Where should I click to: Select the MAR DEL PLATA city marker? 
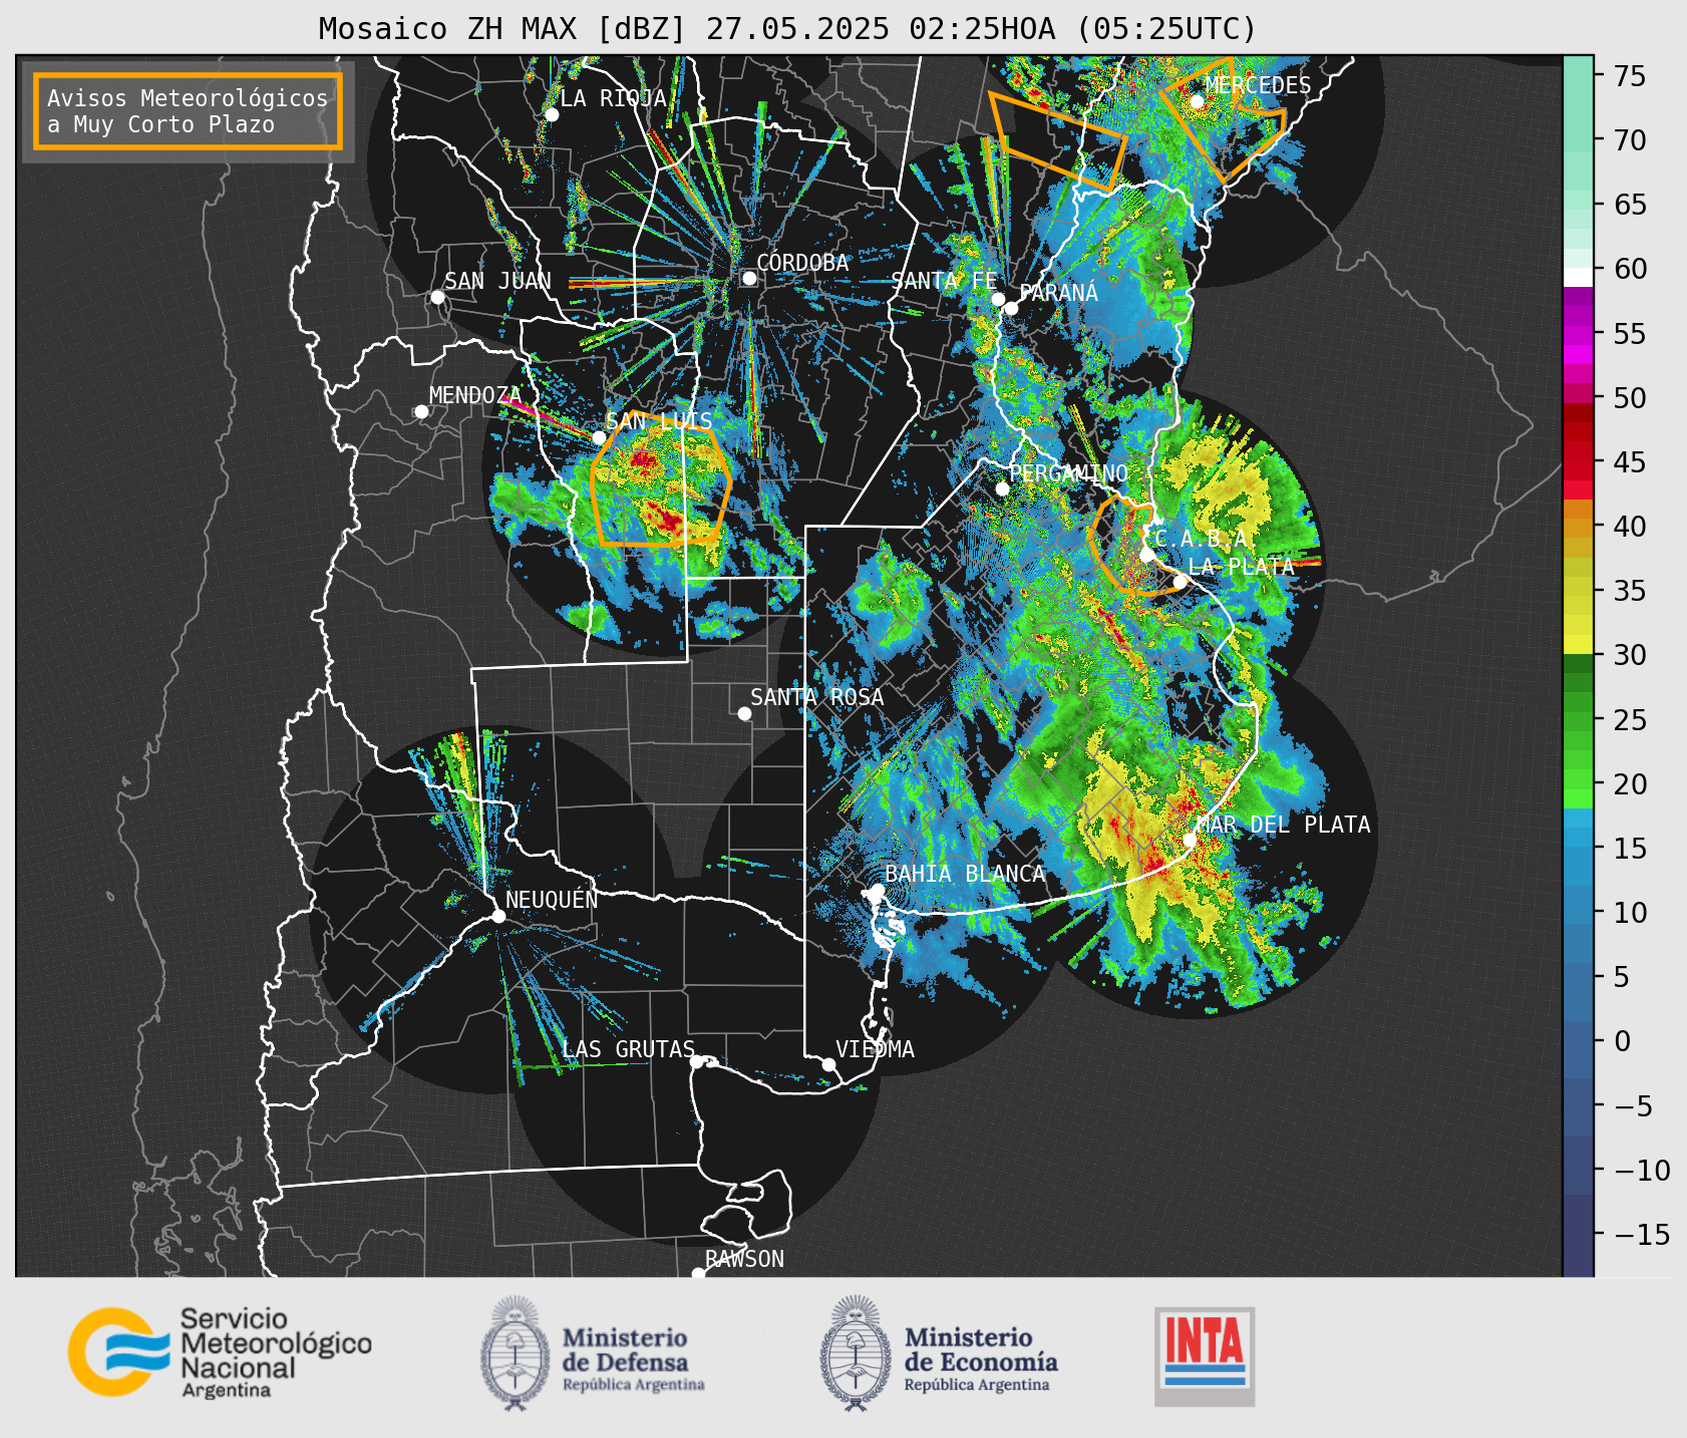pos(1190,840)
